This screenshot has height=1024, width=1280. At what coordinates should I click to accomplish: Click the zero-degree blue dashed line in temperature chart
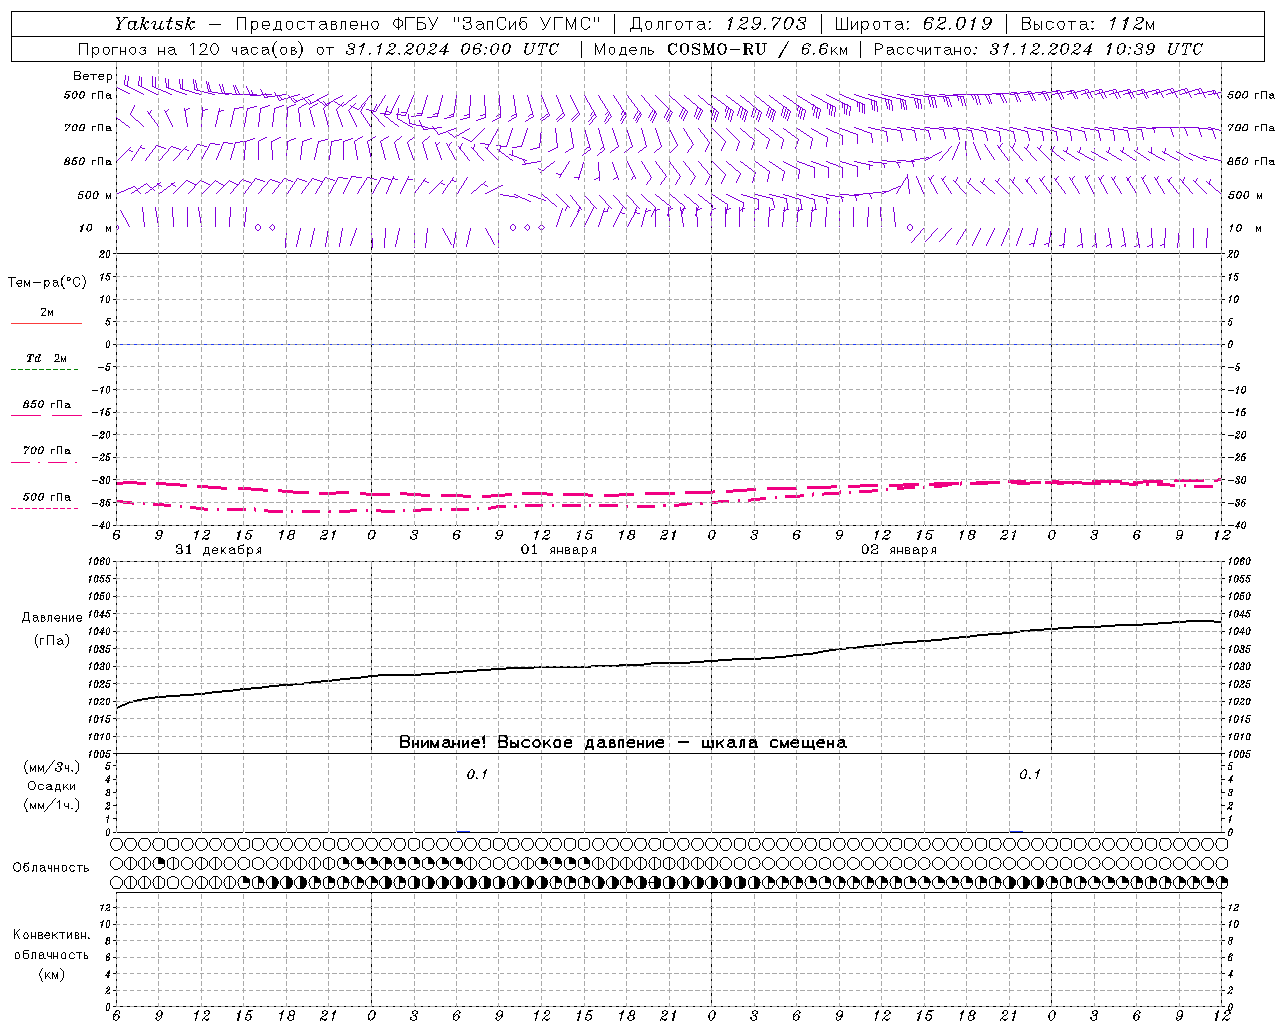[x=670, y=344]
